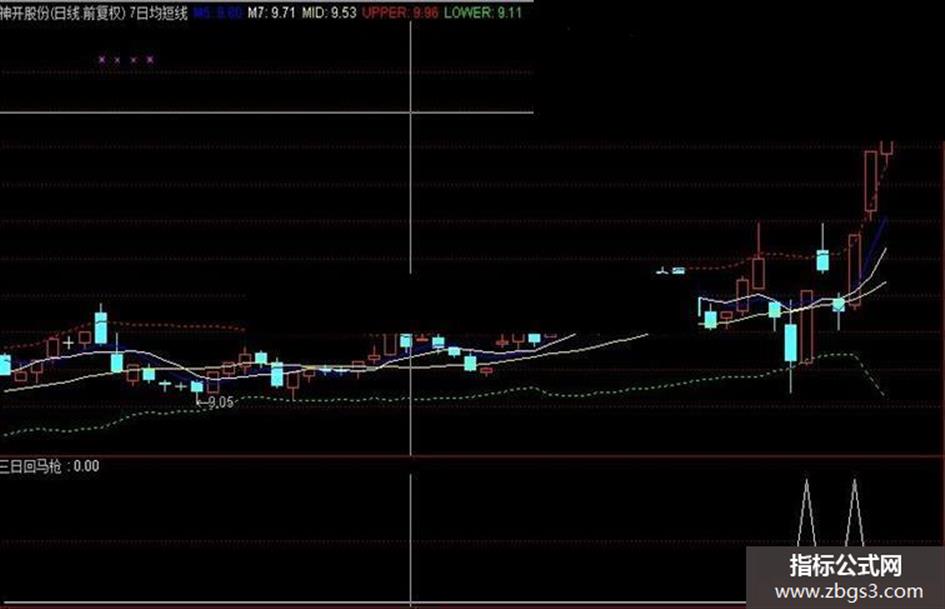Select the green LOWER: 9.11 value

pos(483,13)
